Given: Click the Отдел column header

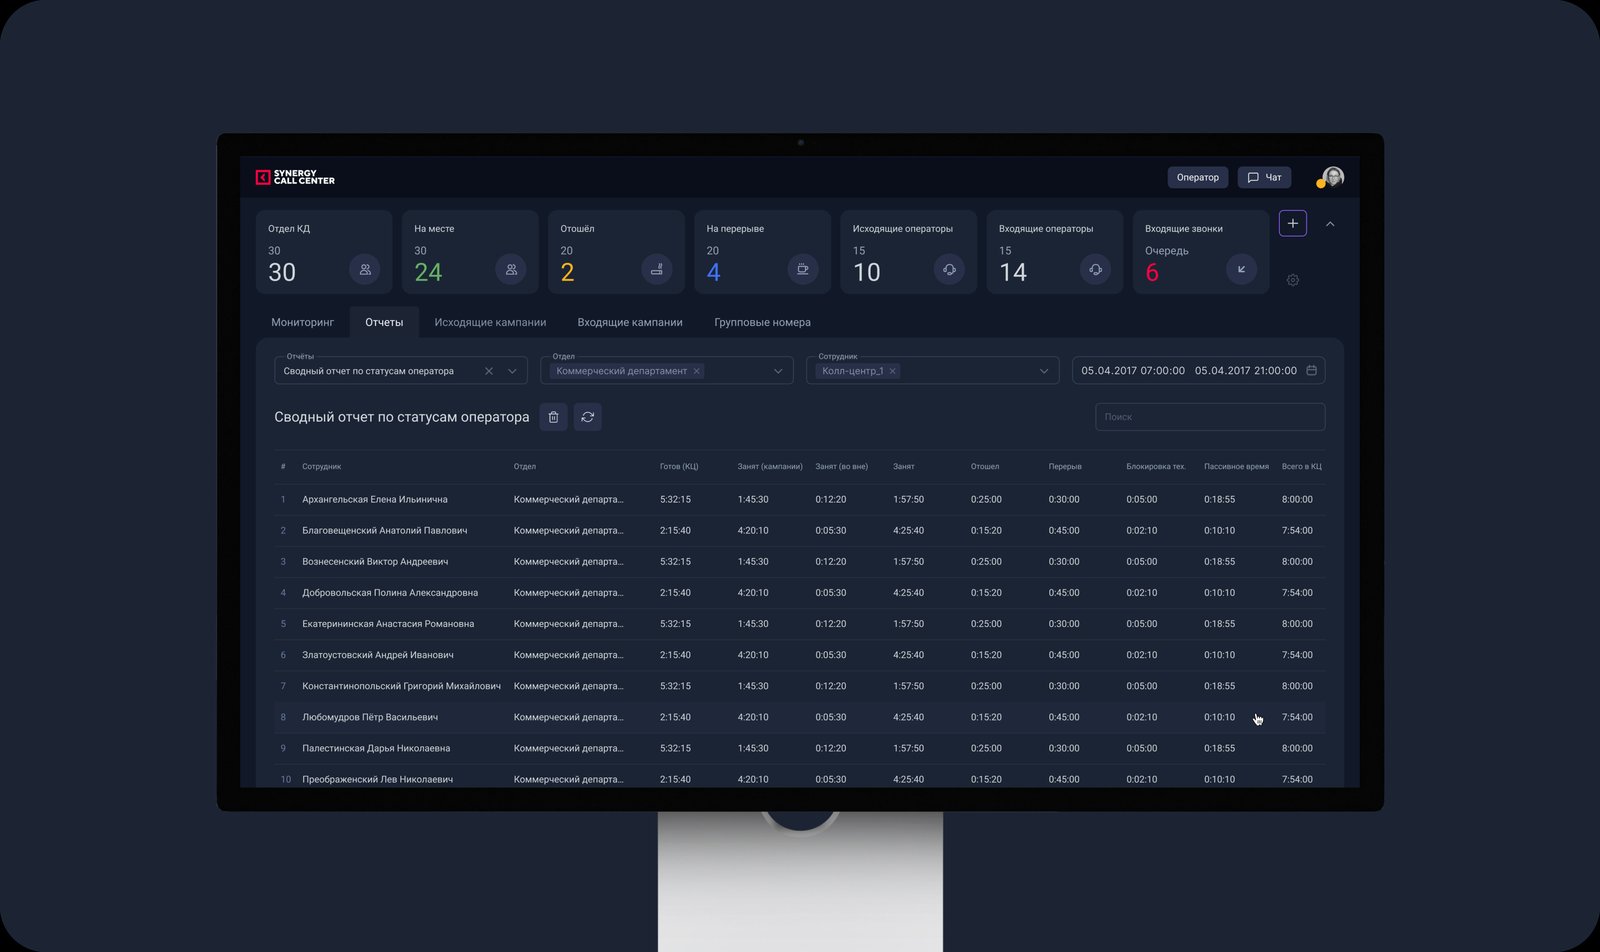Looking at the screenshot, I should pos(525,467).
